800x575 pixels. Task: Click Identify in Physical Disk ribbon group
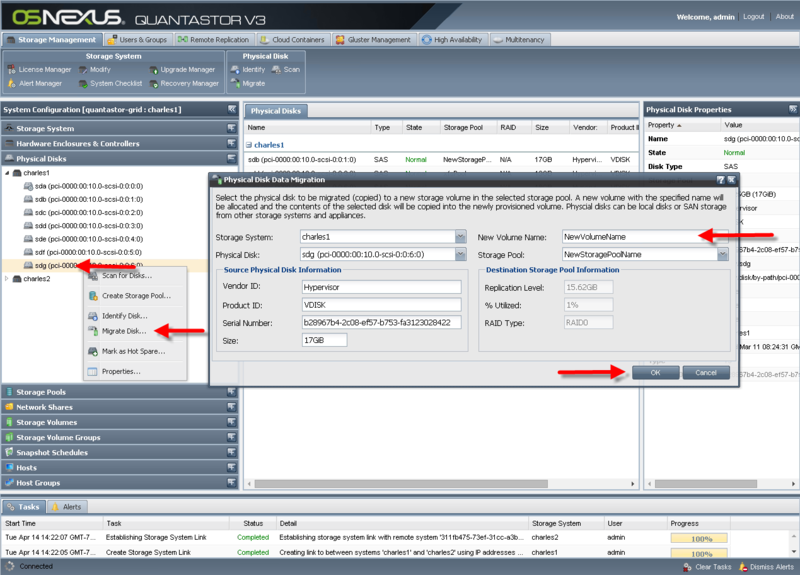(x=248, y=69)
